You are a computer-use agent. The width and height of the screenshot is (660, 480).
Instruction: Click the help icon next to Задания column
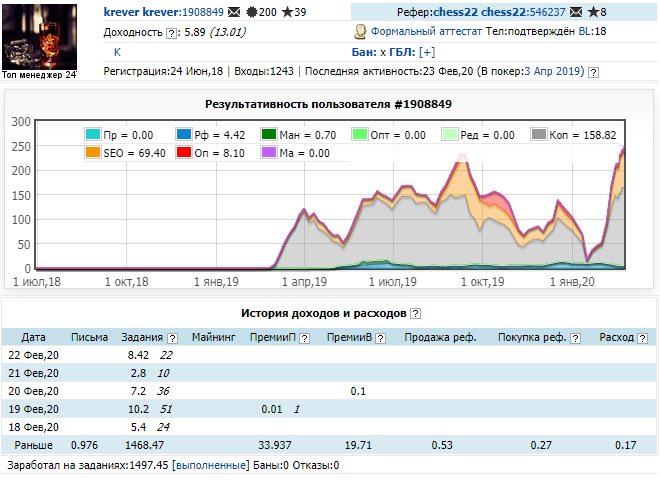pyautogui.click(x=172, y=338)
